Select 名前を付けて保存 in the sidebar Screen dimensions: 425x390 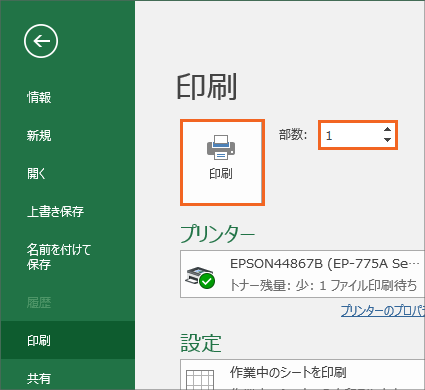59,257
